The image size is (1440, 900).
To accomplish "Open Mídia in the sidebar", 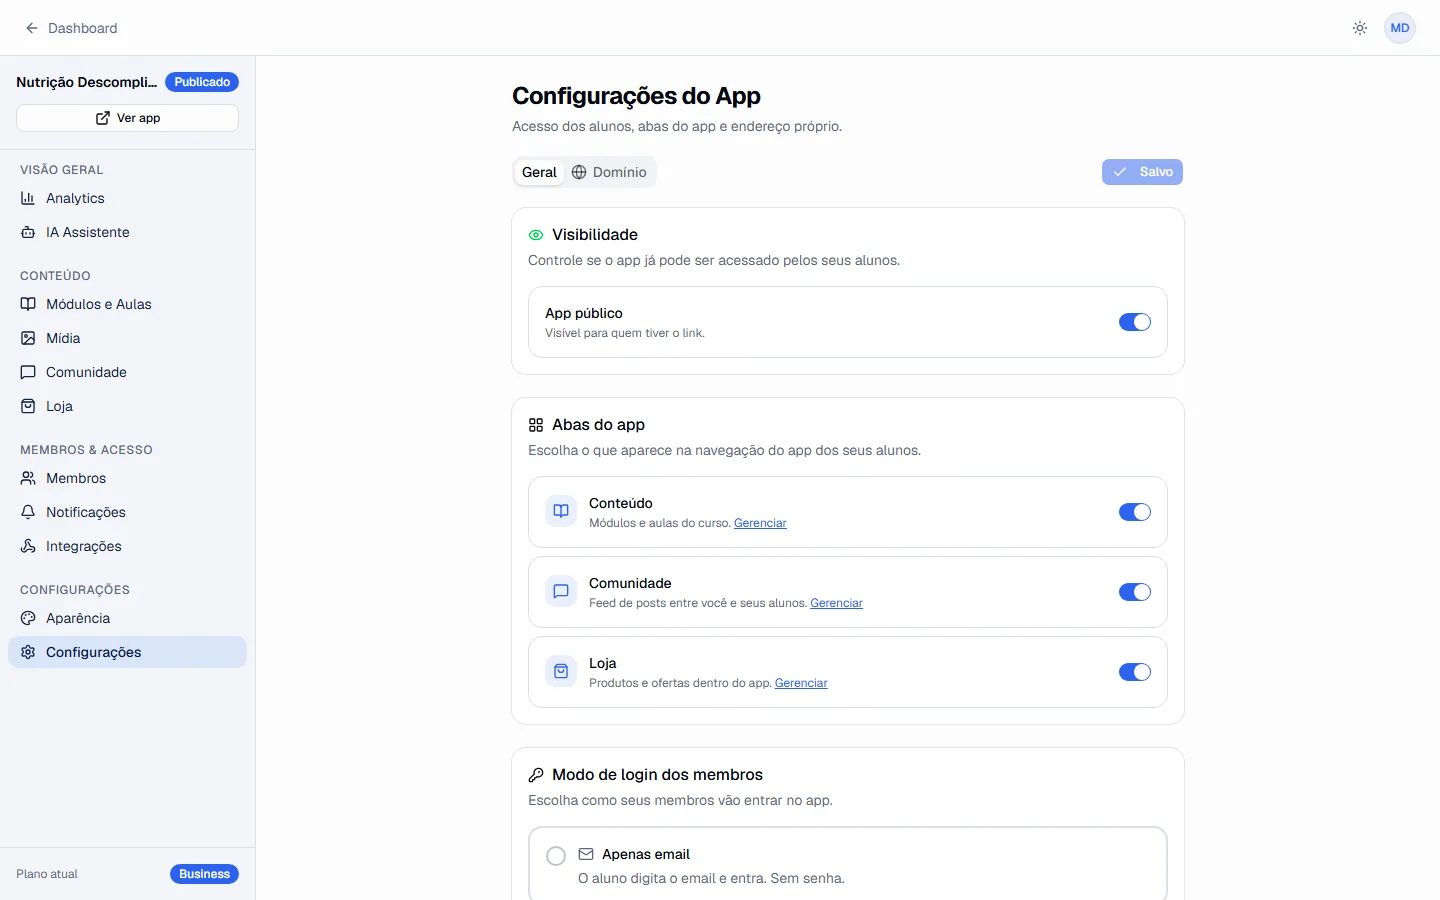I will click(x=127, y=338).
